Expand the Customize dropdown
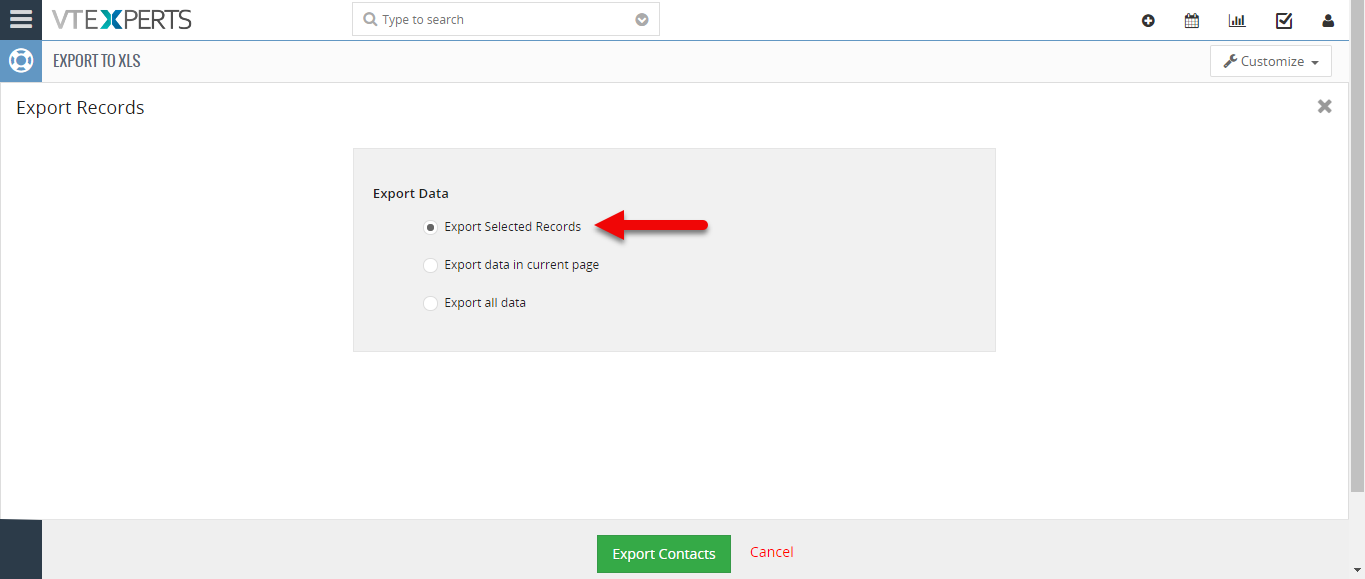 1271,61
